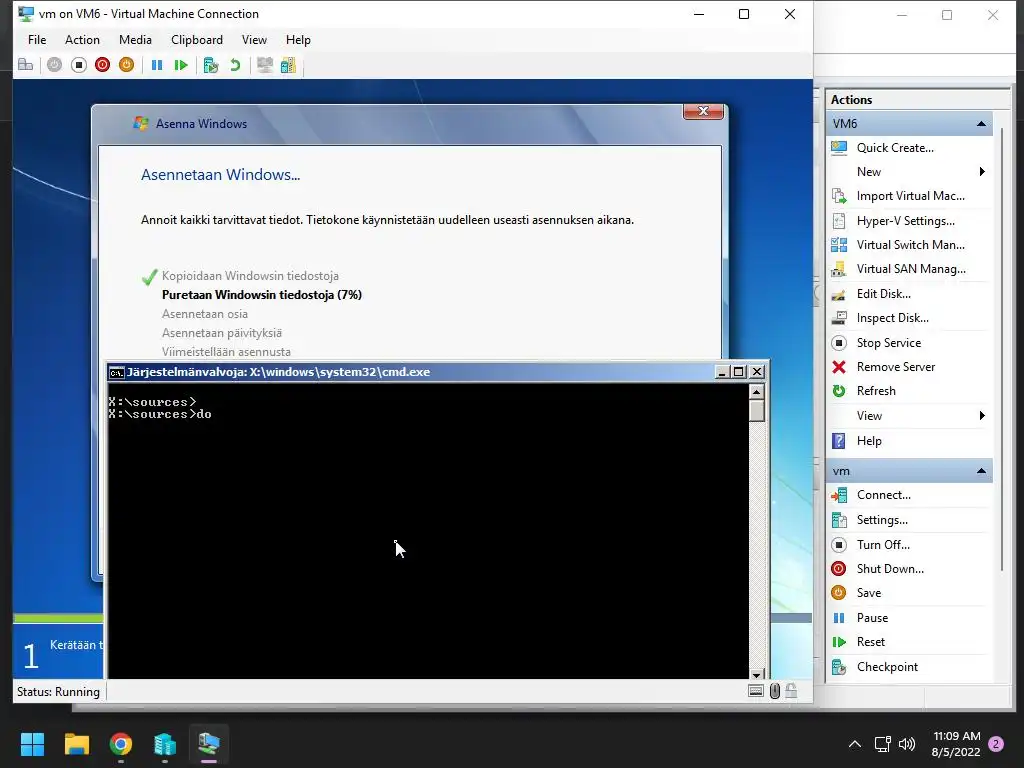Click Save in vm actions
This screenshot has width=1024, height=768.
point(869,593)
